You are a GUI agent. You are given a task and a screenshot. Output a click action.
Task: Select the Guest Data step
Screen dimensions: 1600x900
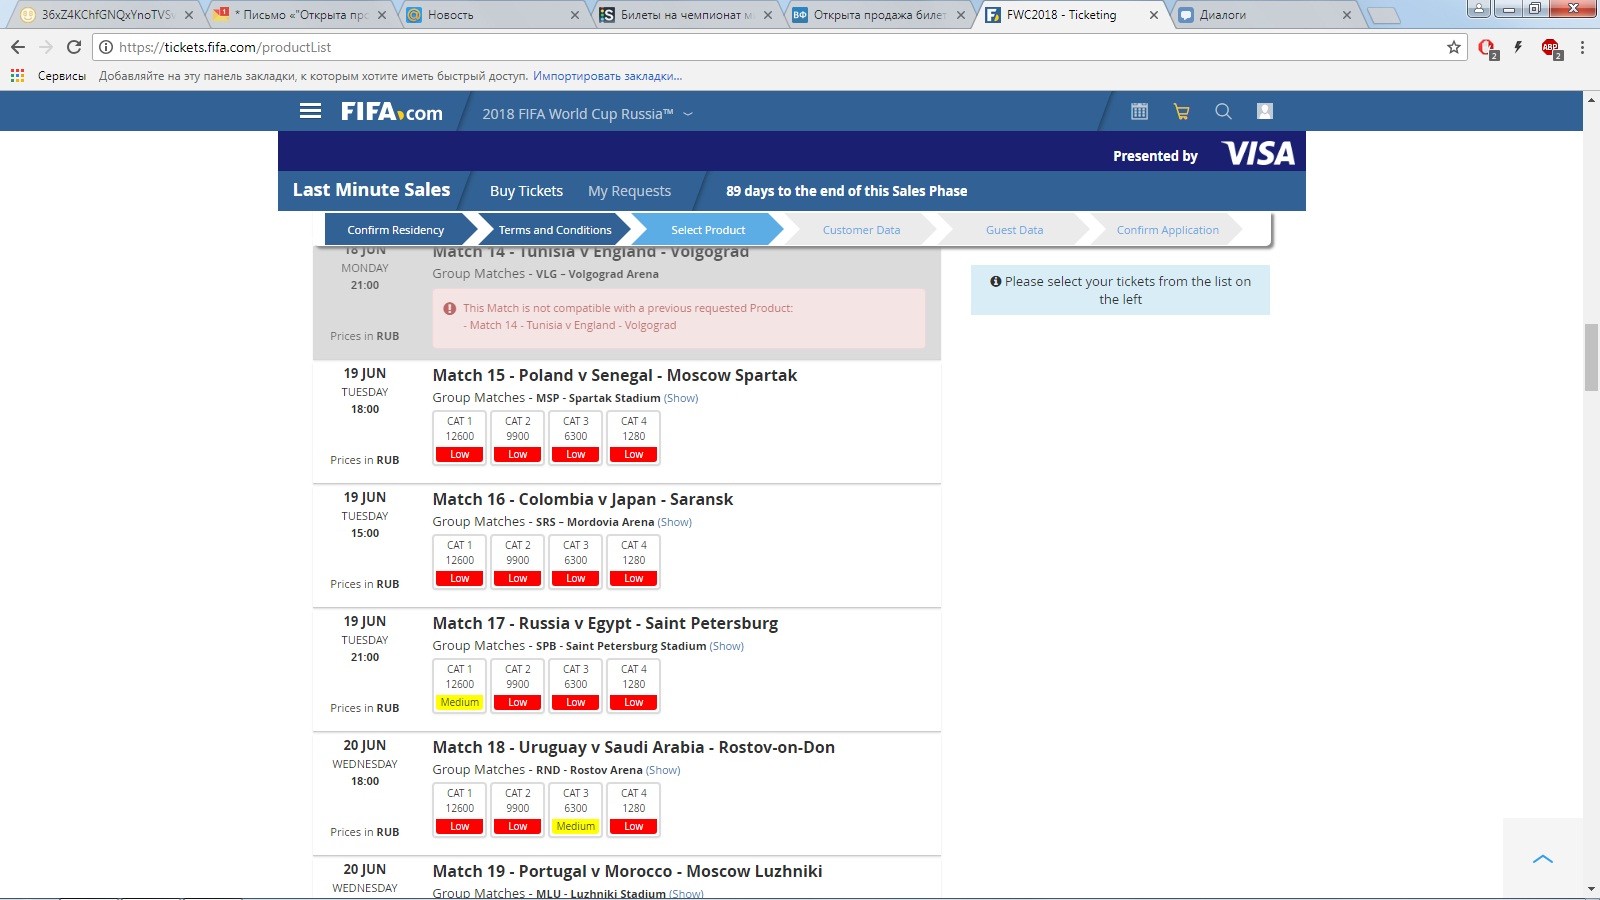[1014, 229]
